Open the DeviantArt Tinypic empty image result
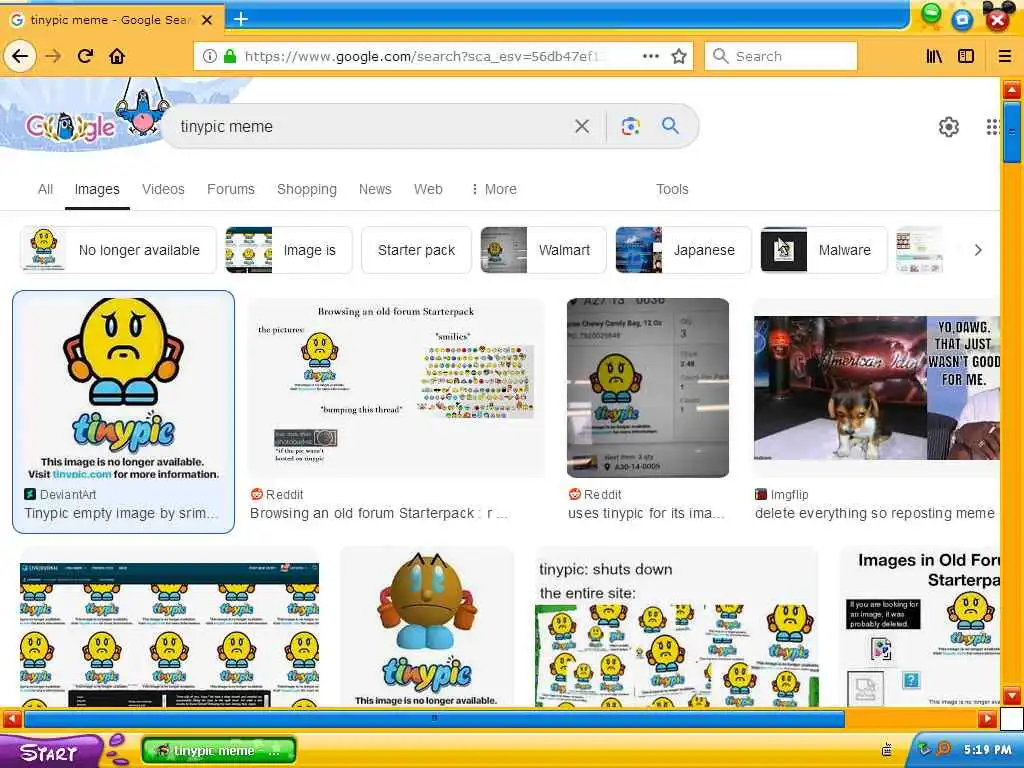This screenshot has width=1024, height=768. click(123, 389)
